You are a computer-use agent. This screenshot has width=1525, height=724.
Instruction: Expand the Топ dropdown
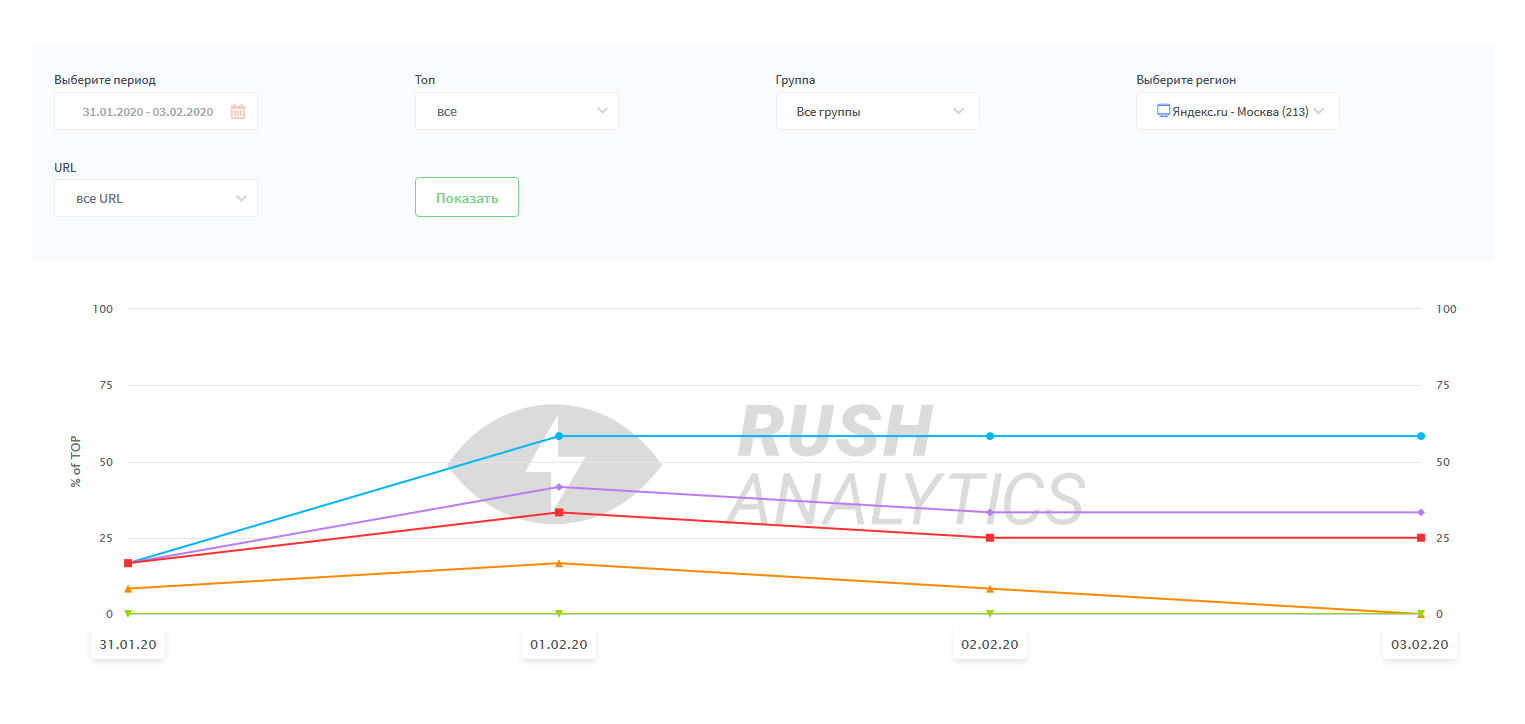click(516, 111)
